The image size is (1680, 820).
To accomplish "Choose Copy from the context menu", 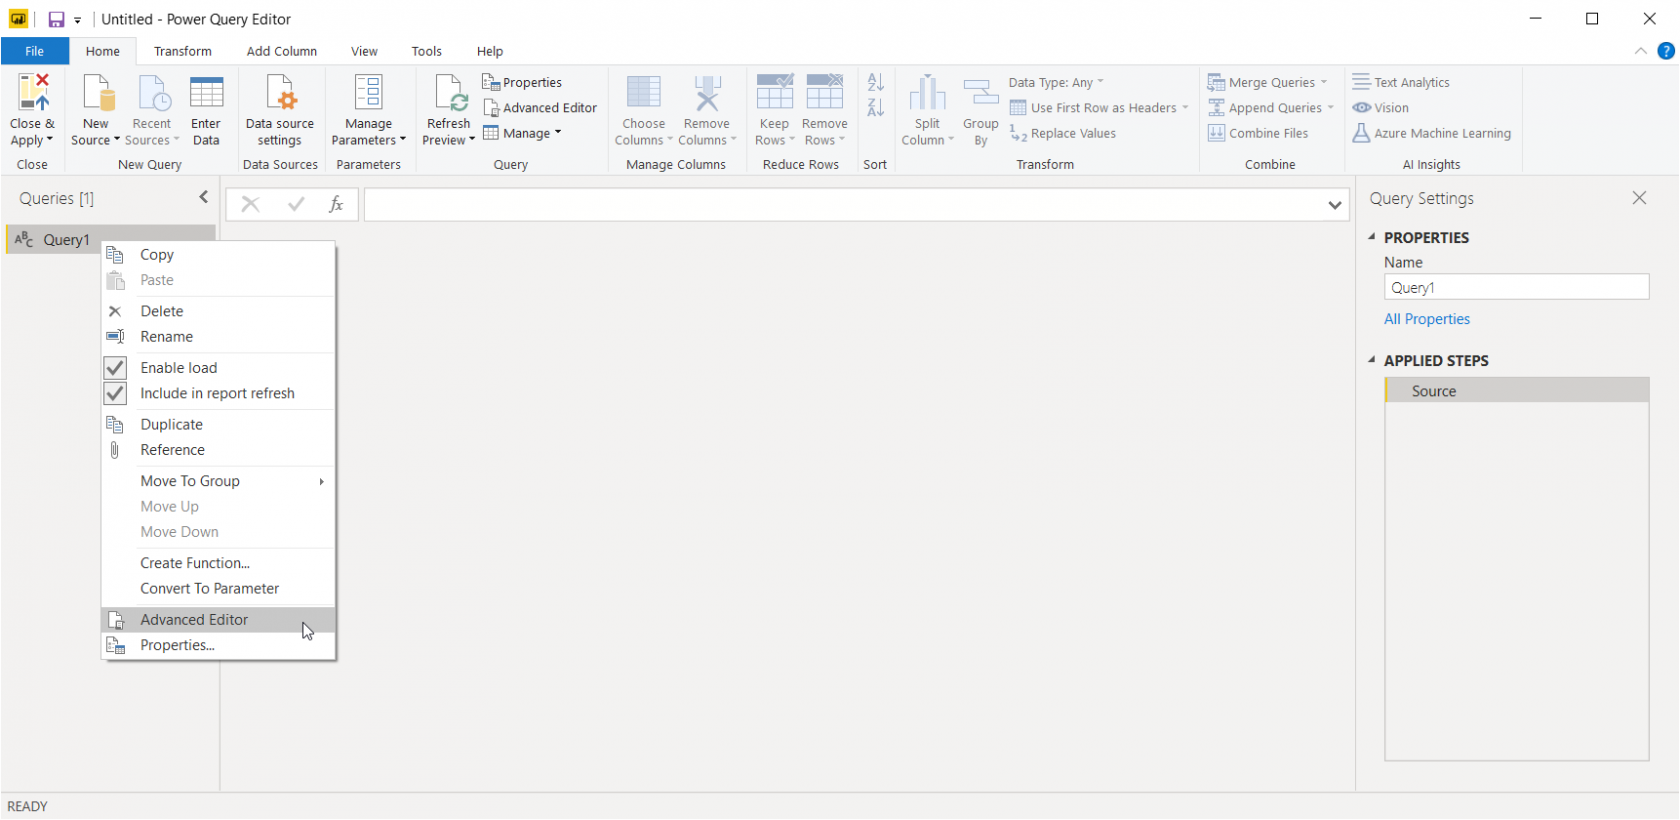I will 218,255.
